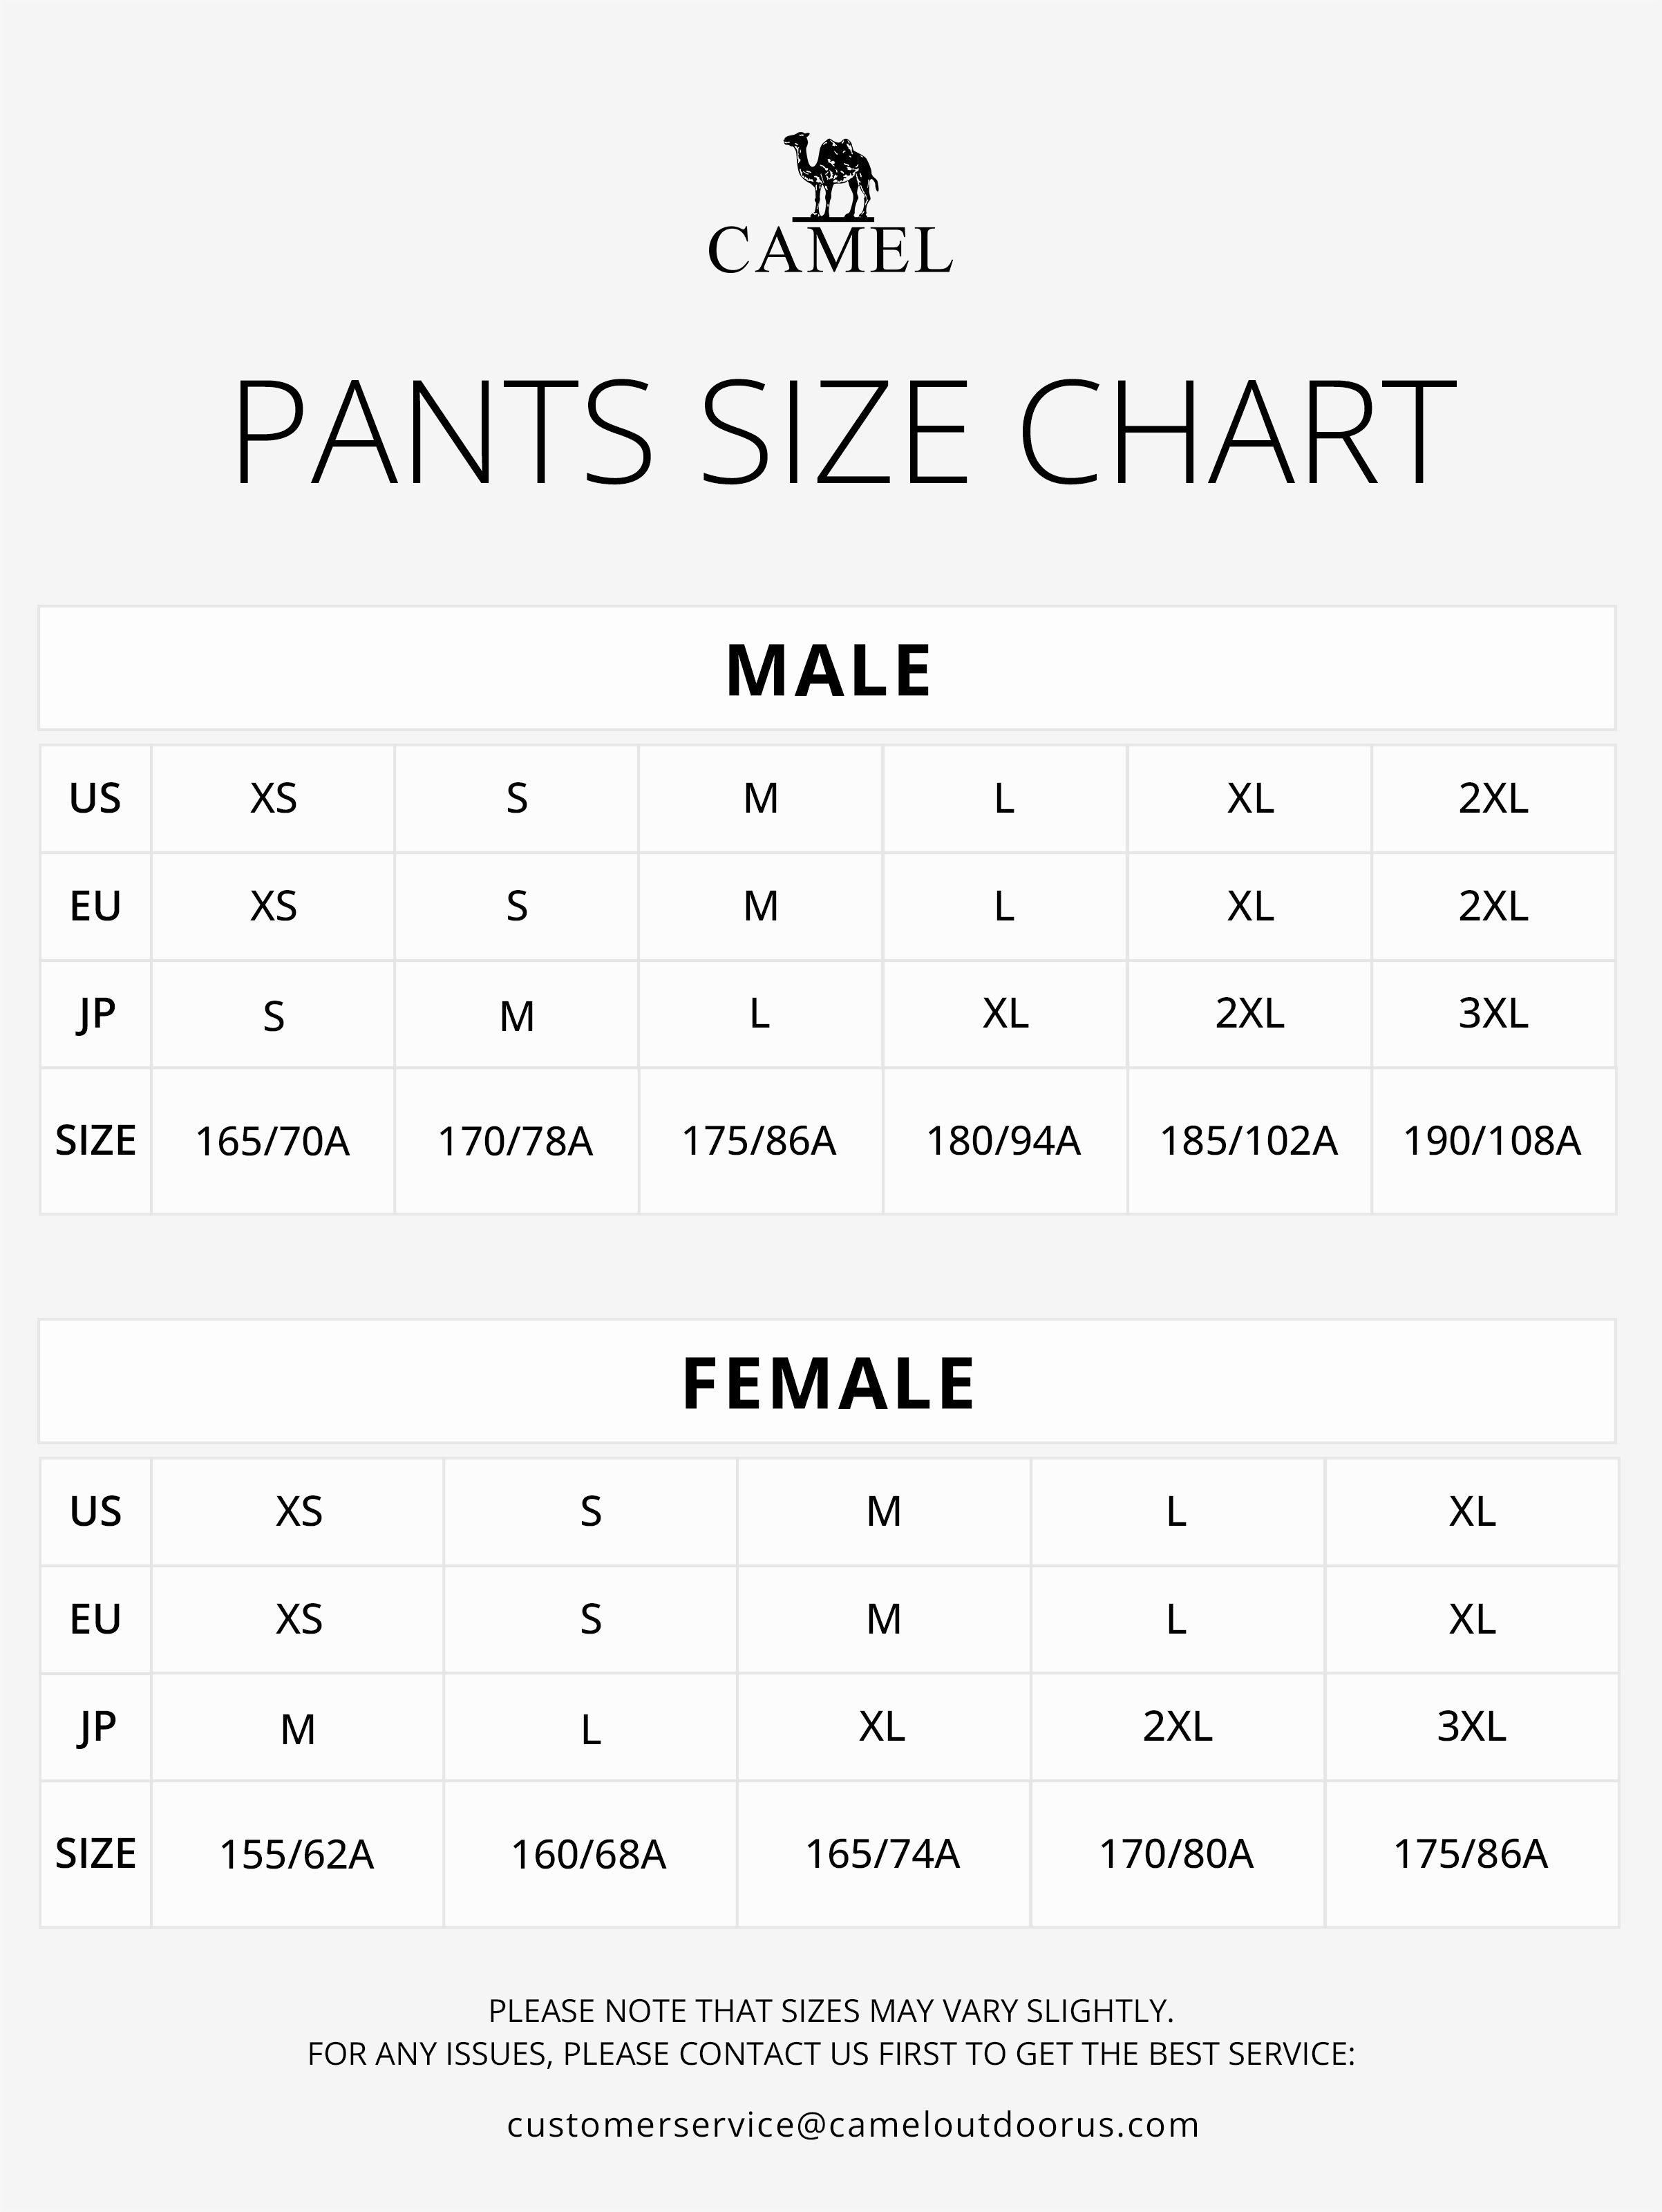Select the MALE section header

point(828,670)
